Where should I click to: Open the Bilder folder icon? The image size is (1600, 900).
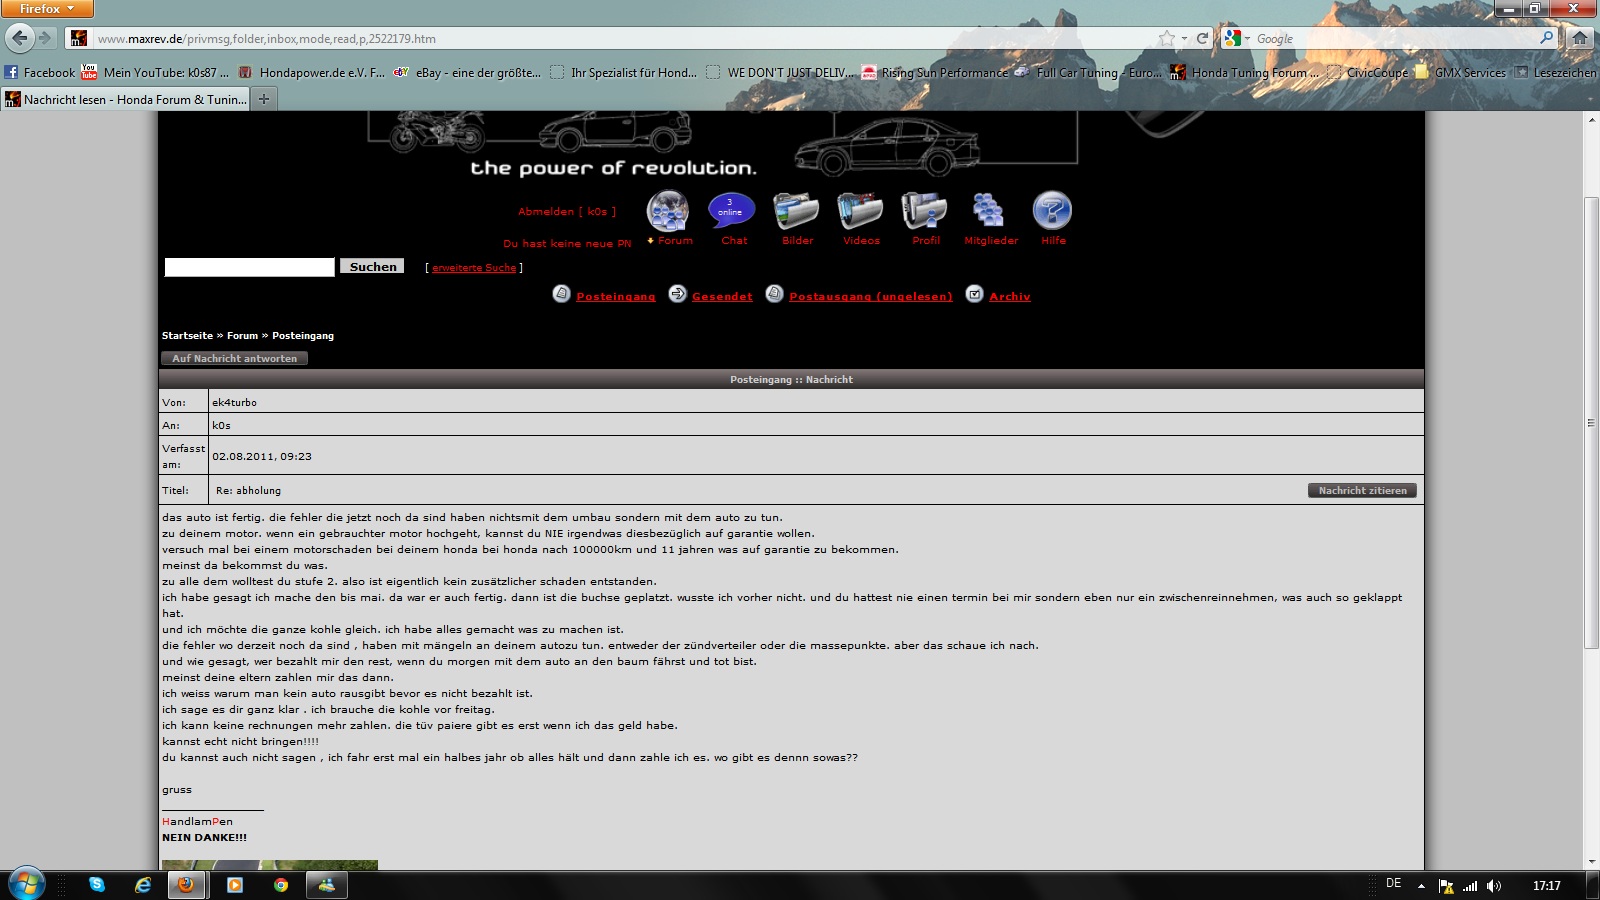point(796,211)
